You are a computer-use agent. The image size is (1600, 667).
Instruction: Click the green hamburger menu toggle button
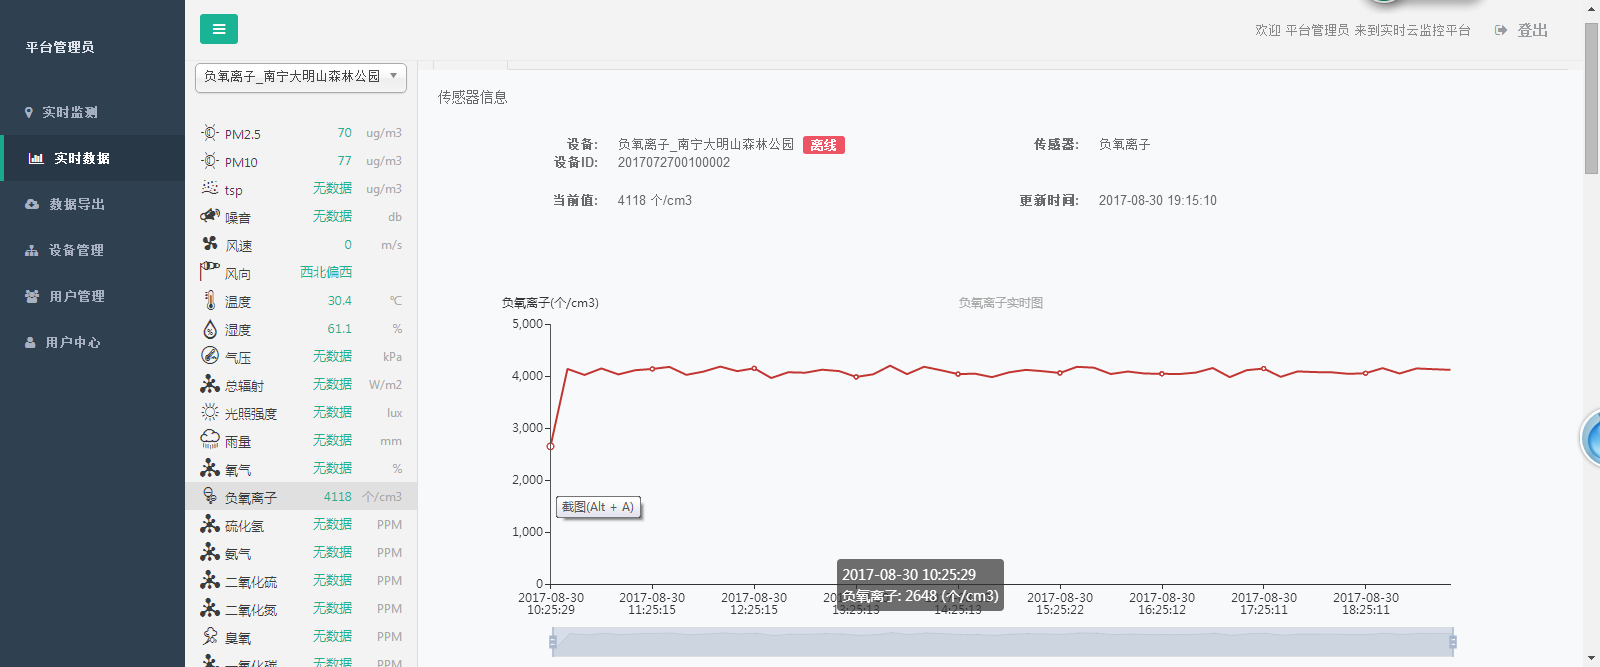click(x=218, y=29)
